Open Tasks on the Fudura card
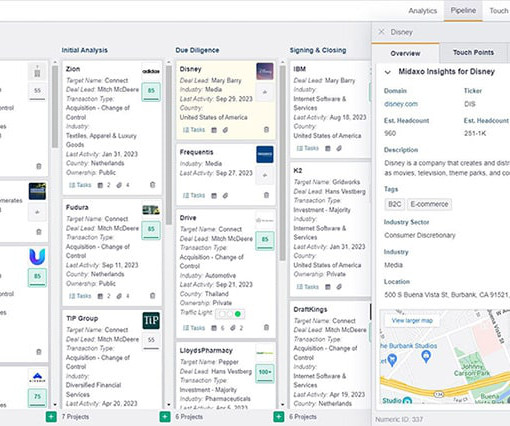The height and width of the screenshot is (426, 510). pyautogui.click(x=80, y=296)
